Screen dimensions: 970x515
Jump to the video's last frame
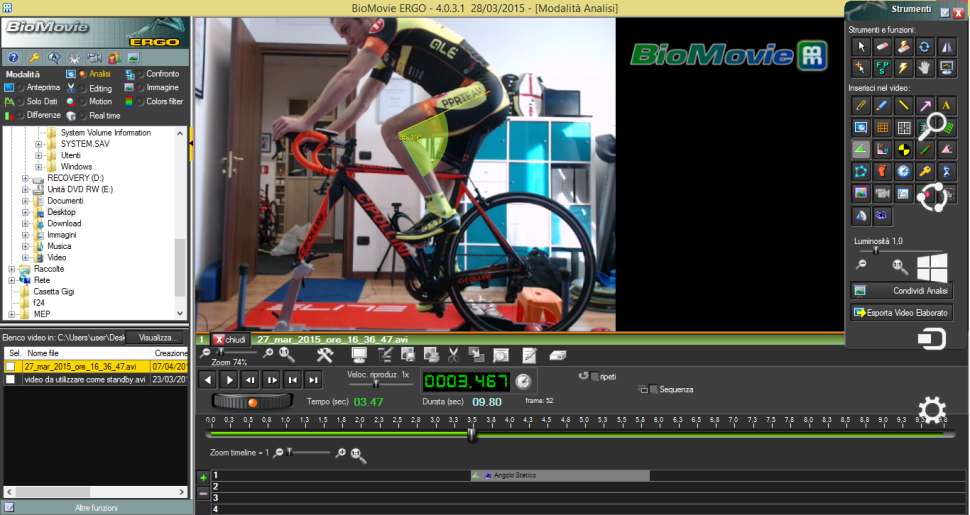314,380
